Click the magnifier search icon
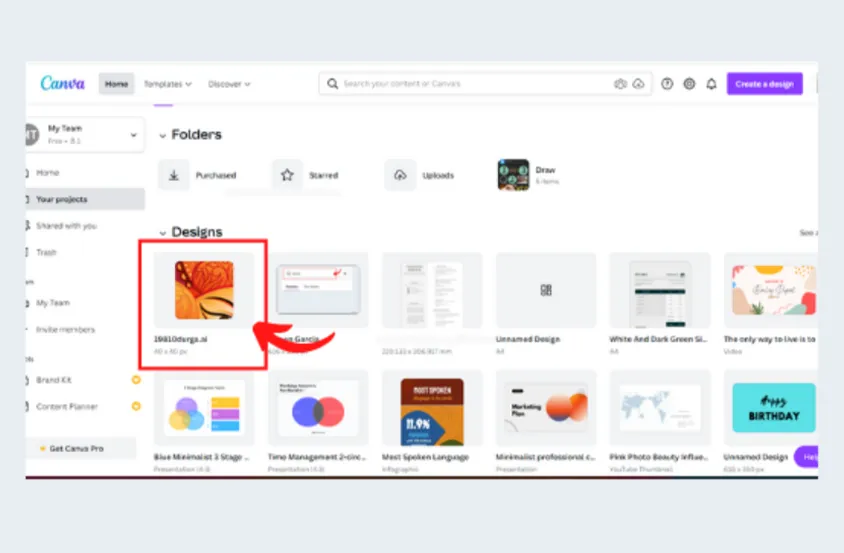Image resolution: width=844 pixels, height=553 pixels. point(333,83)
